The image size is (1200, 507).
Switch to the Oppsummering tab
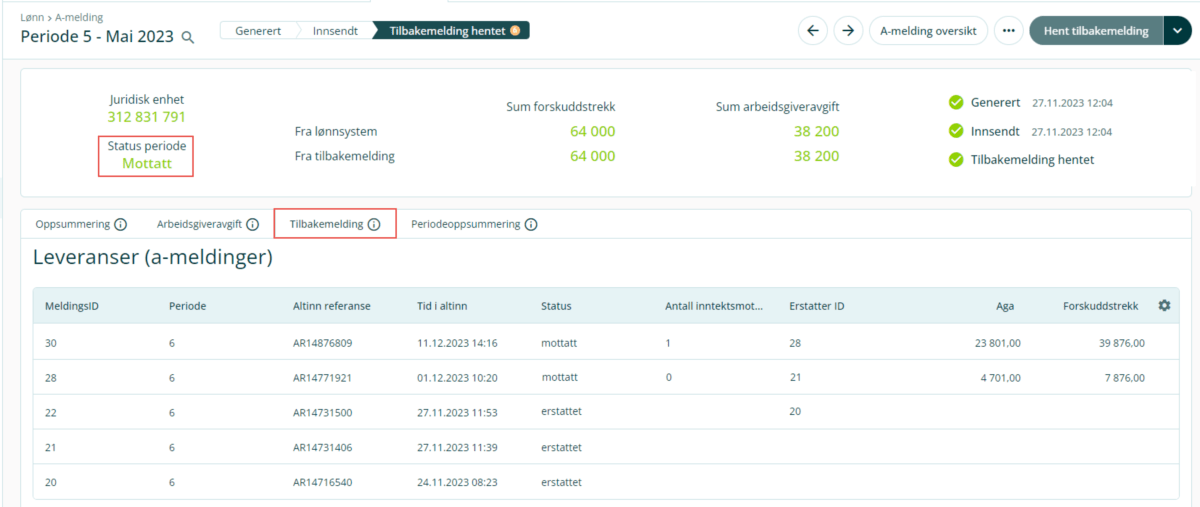pyautogui.click(x=73, y=225)
